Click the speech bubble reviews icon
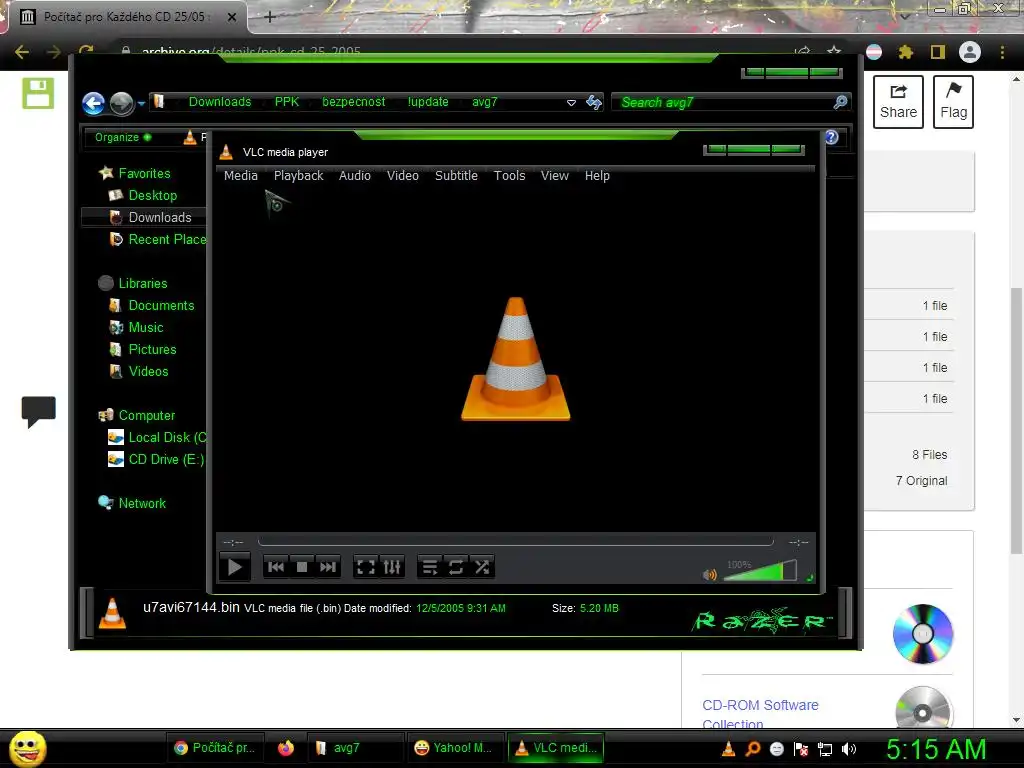Image resolution: width=1024 pixels, height=768 pixels. point(39,411)
